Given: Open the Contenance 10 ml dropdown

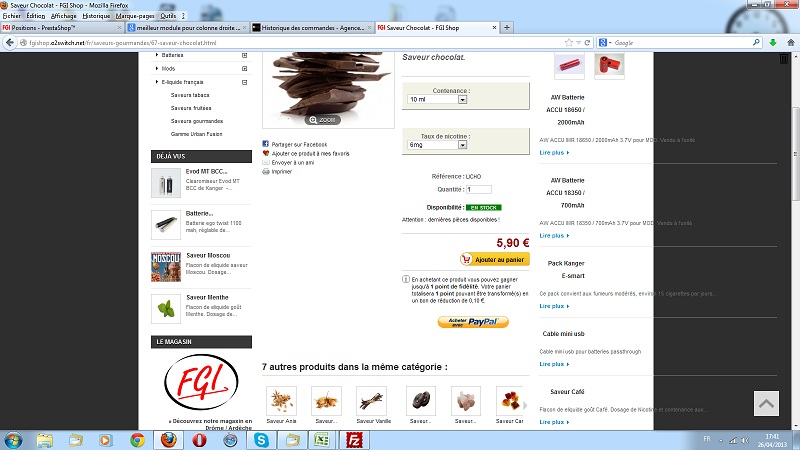Looking at the screenshot, I should (437, 99).
